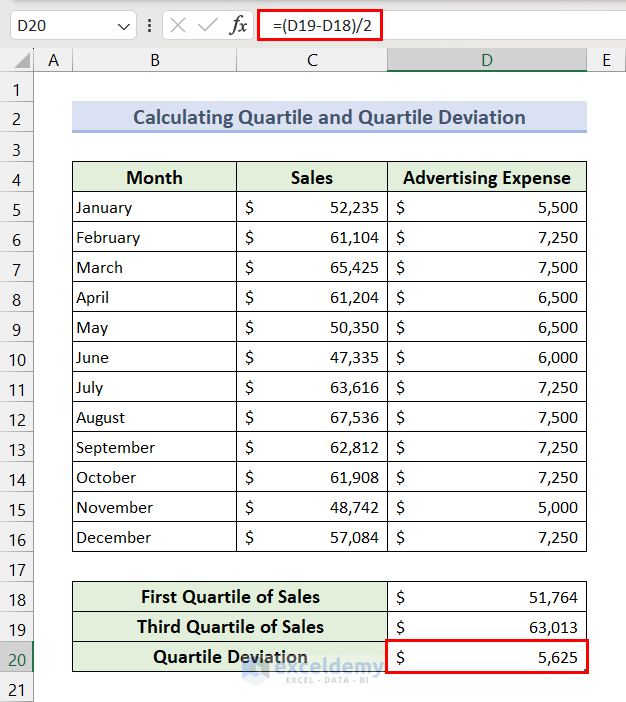Select the title cell Calculating Quartile and Quartile Deviation

coord(329,118)
